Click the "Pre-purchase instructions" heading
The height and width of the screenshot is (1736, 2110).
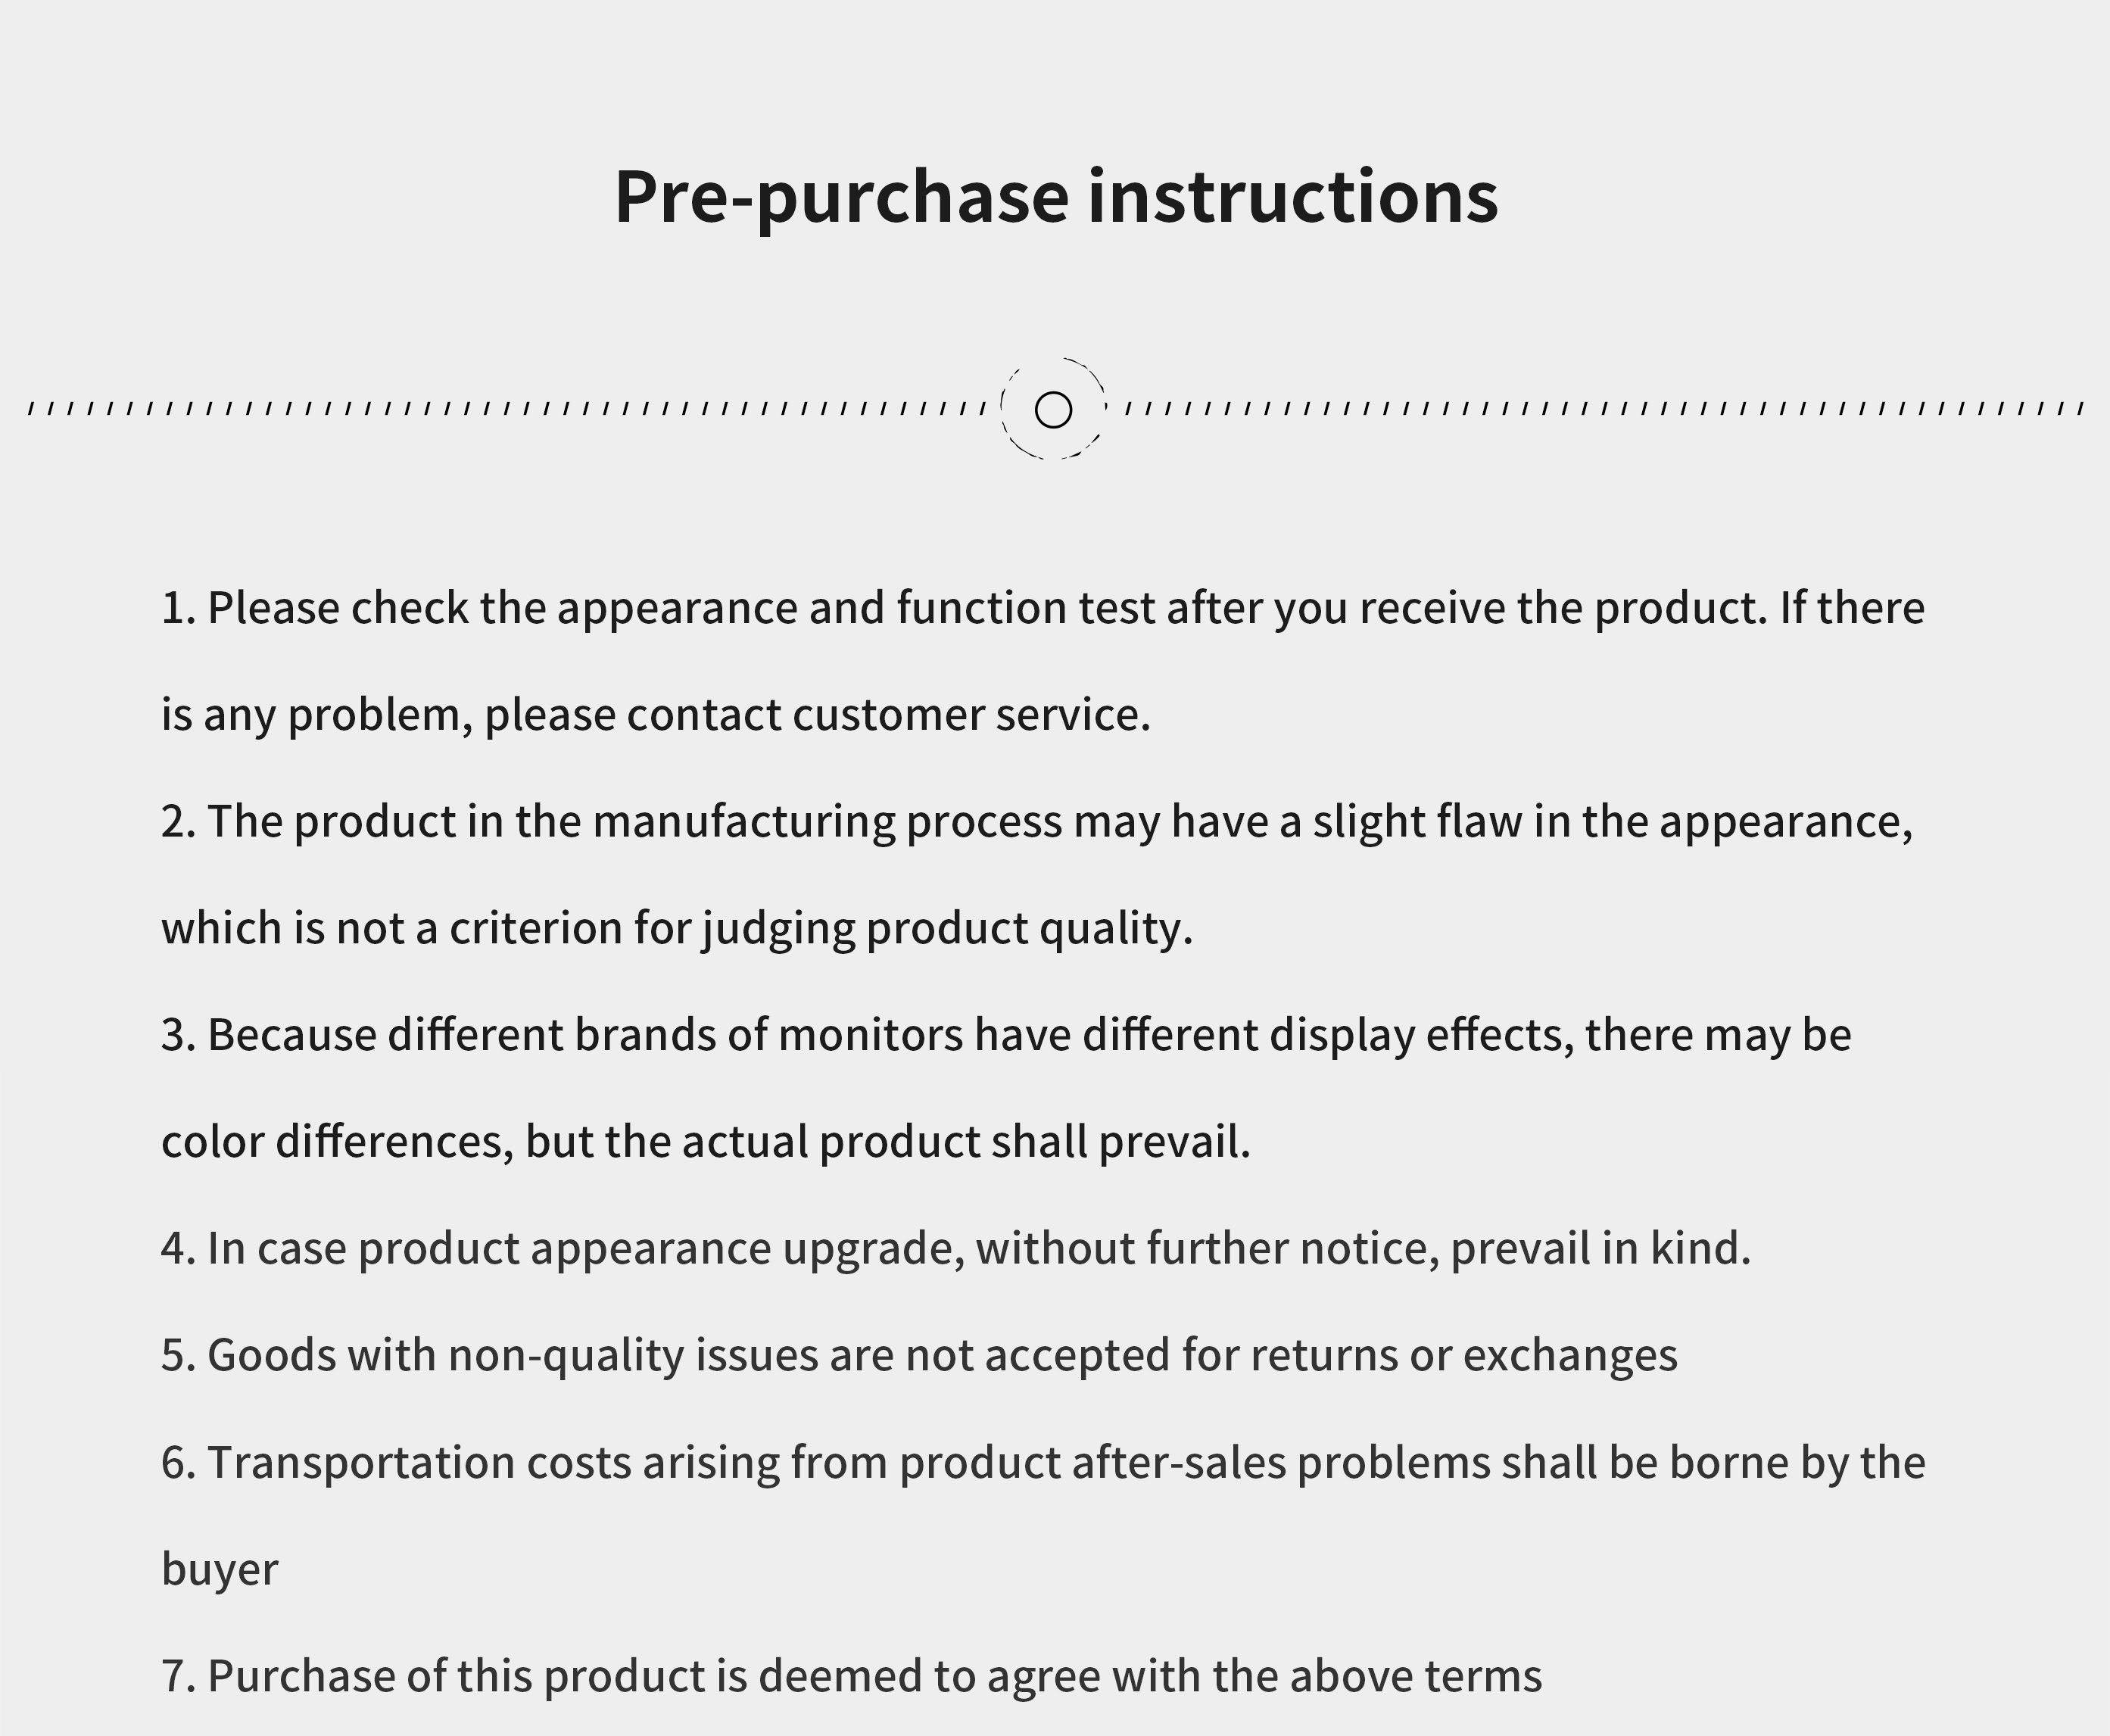(1055, 197)
